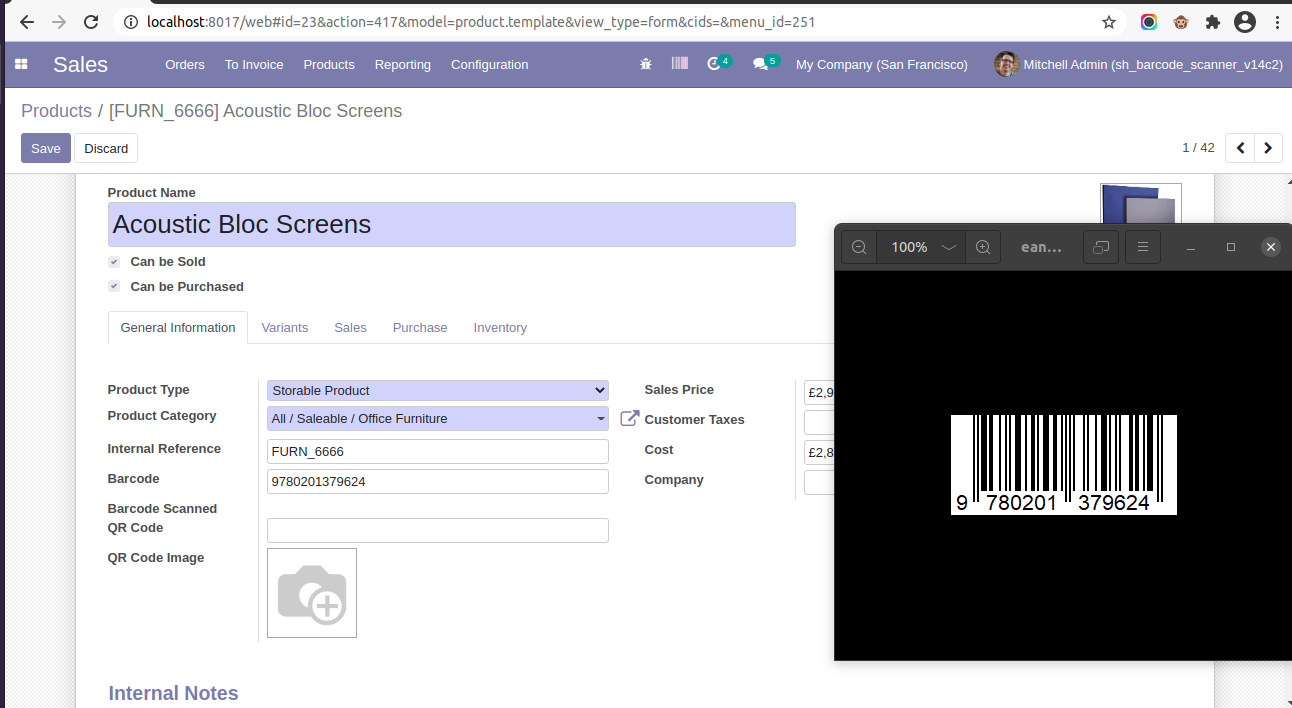This screenshot has width=1292, height=708.
Task: Zoom out in image viewer
Action: 859,247
